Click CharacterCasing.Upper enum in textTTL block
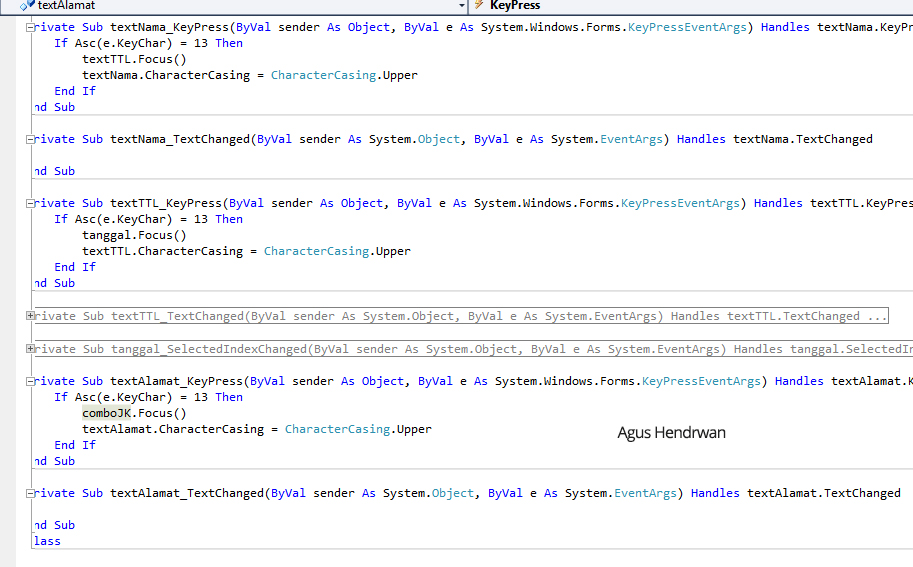The width and height of the screenshot is (913, 567). coord(337,251)
